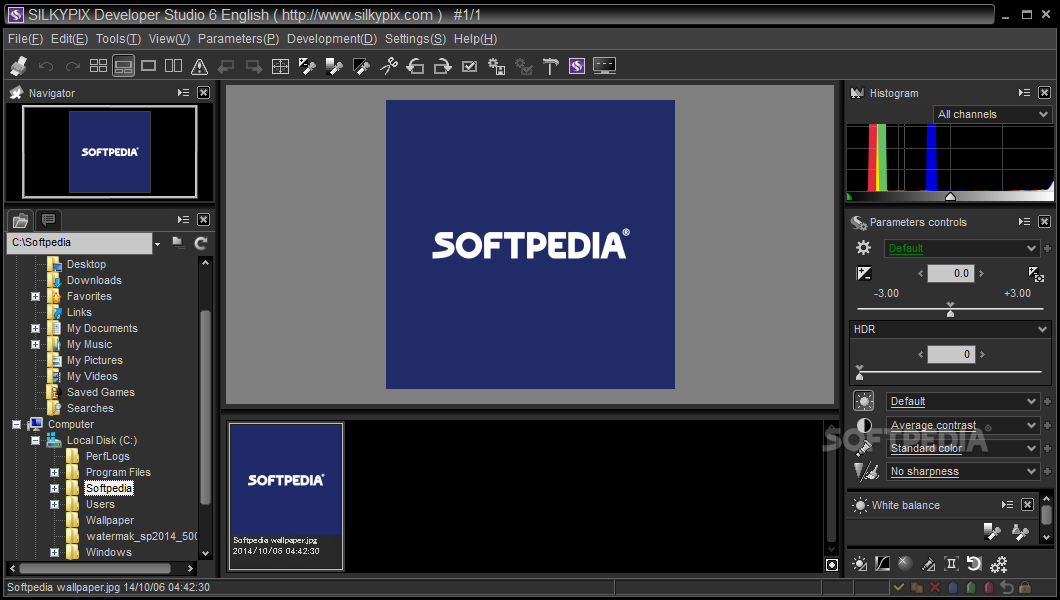The image size is (1060, 600).
Task: Switch to the comments tab icon
Action: click(x=48, y=220)
